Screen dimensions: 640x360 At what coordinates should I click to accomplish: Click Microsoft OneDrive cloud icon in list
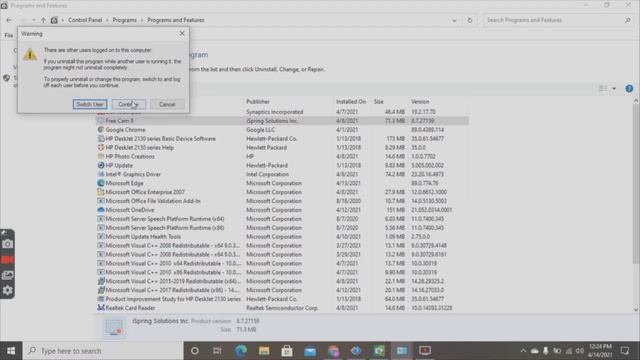click(101, 210)
